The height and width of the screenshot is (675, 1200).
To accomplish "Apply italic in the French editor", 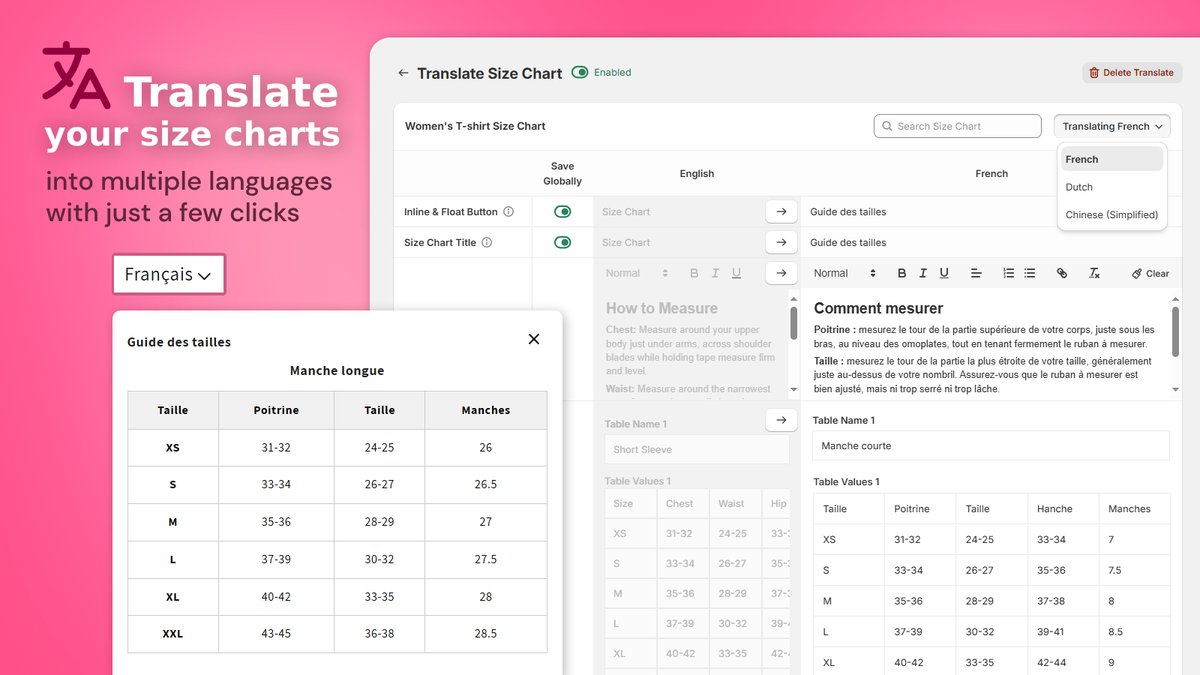I will click(x=922, y=273).
